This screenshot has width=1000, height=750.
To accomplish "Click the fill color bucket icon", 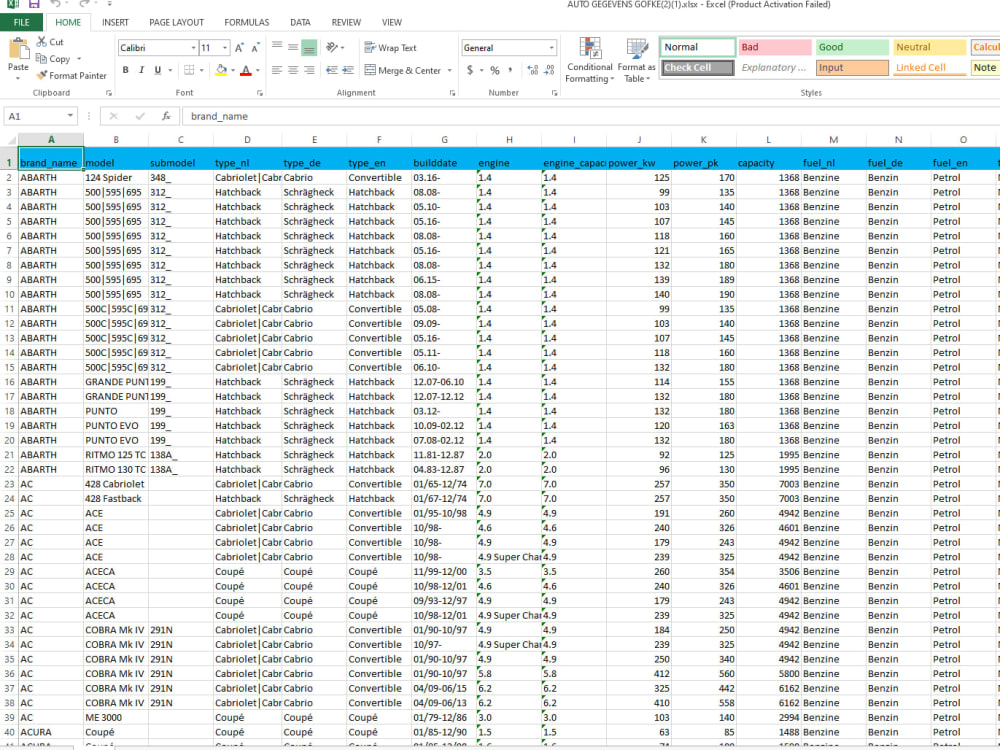I will tap(221, 70).
